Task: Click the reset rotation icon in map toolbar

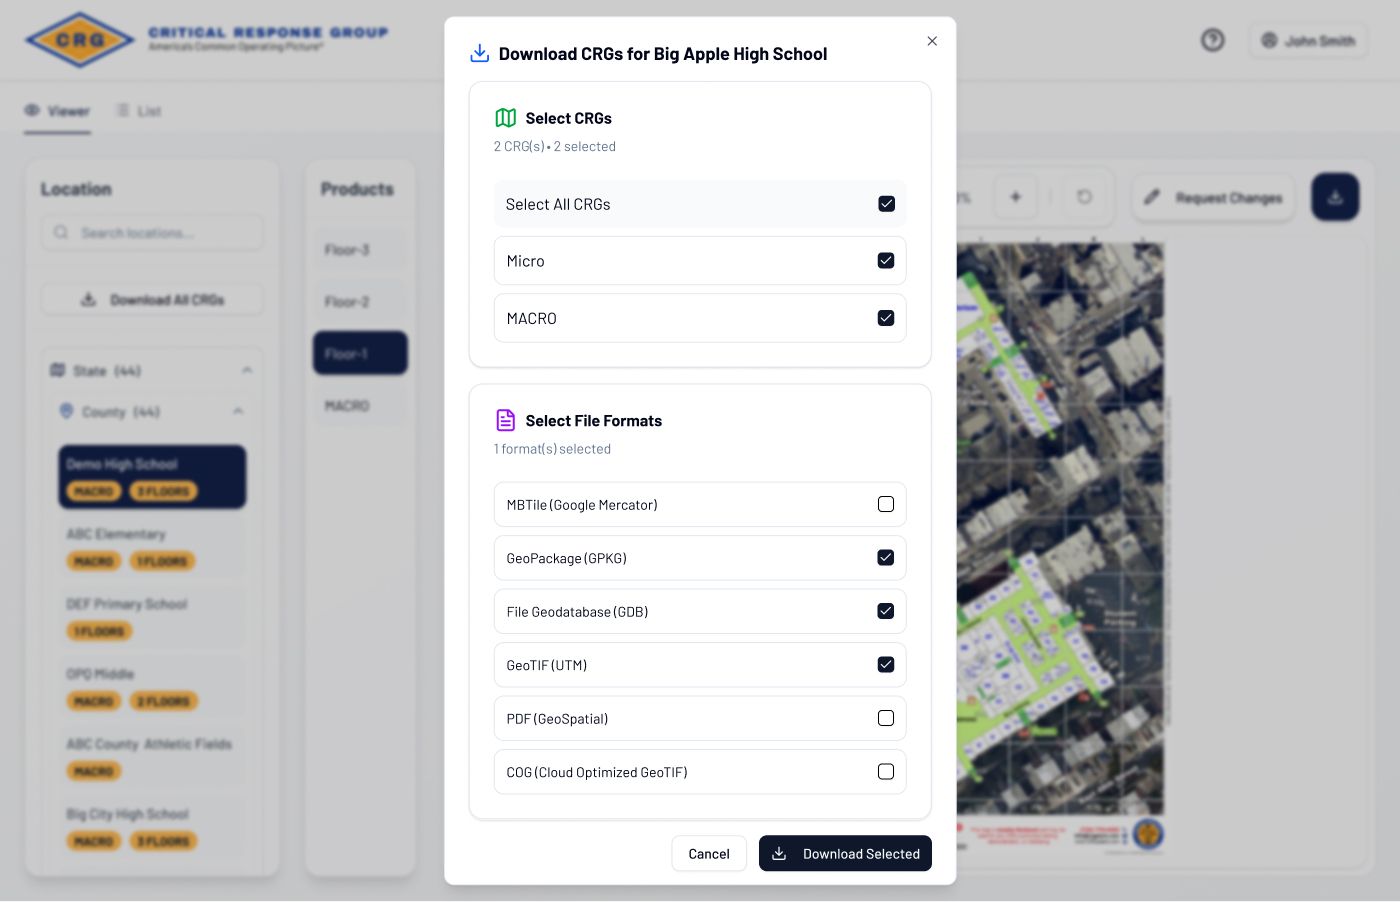Action: click(1084, 197)
